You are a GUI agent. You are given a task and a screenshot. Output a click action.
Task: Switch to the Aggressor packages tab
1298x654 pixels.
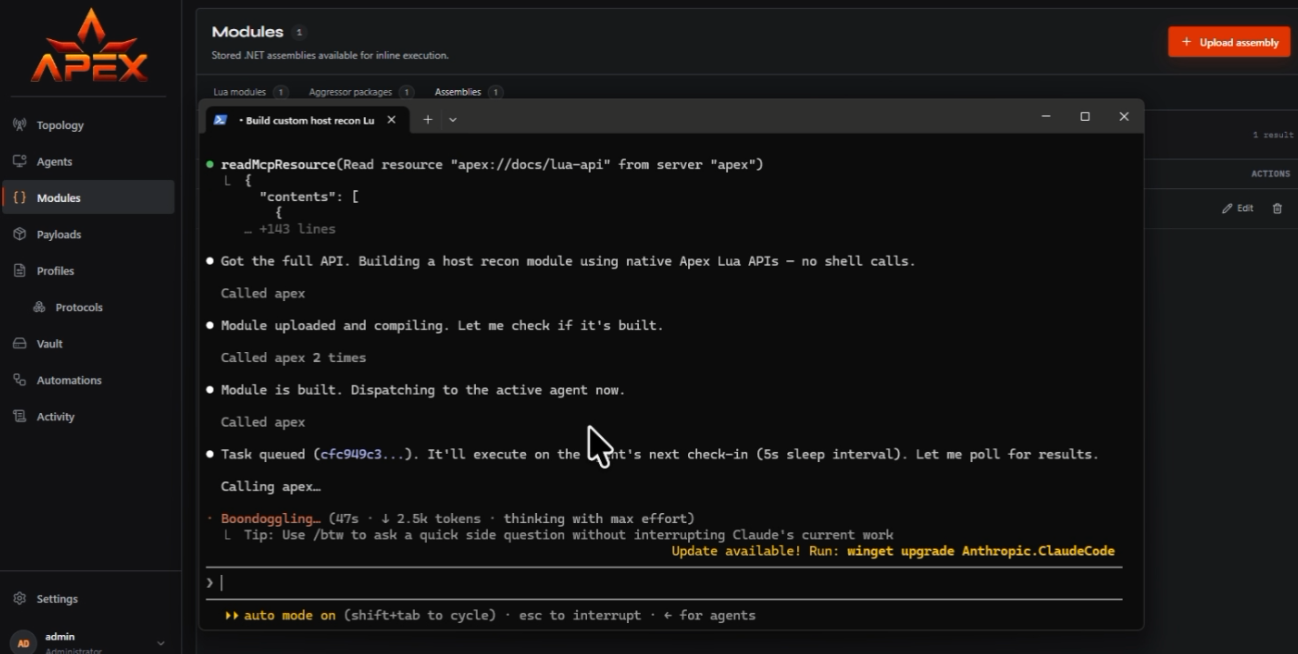[361, 92]
